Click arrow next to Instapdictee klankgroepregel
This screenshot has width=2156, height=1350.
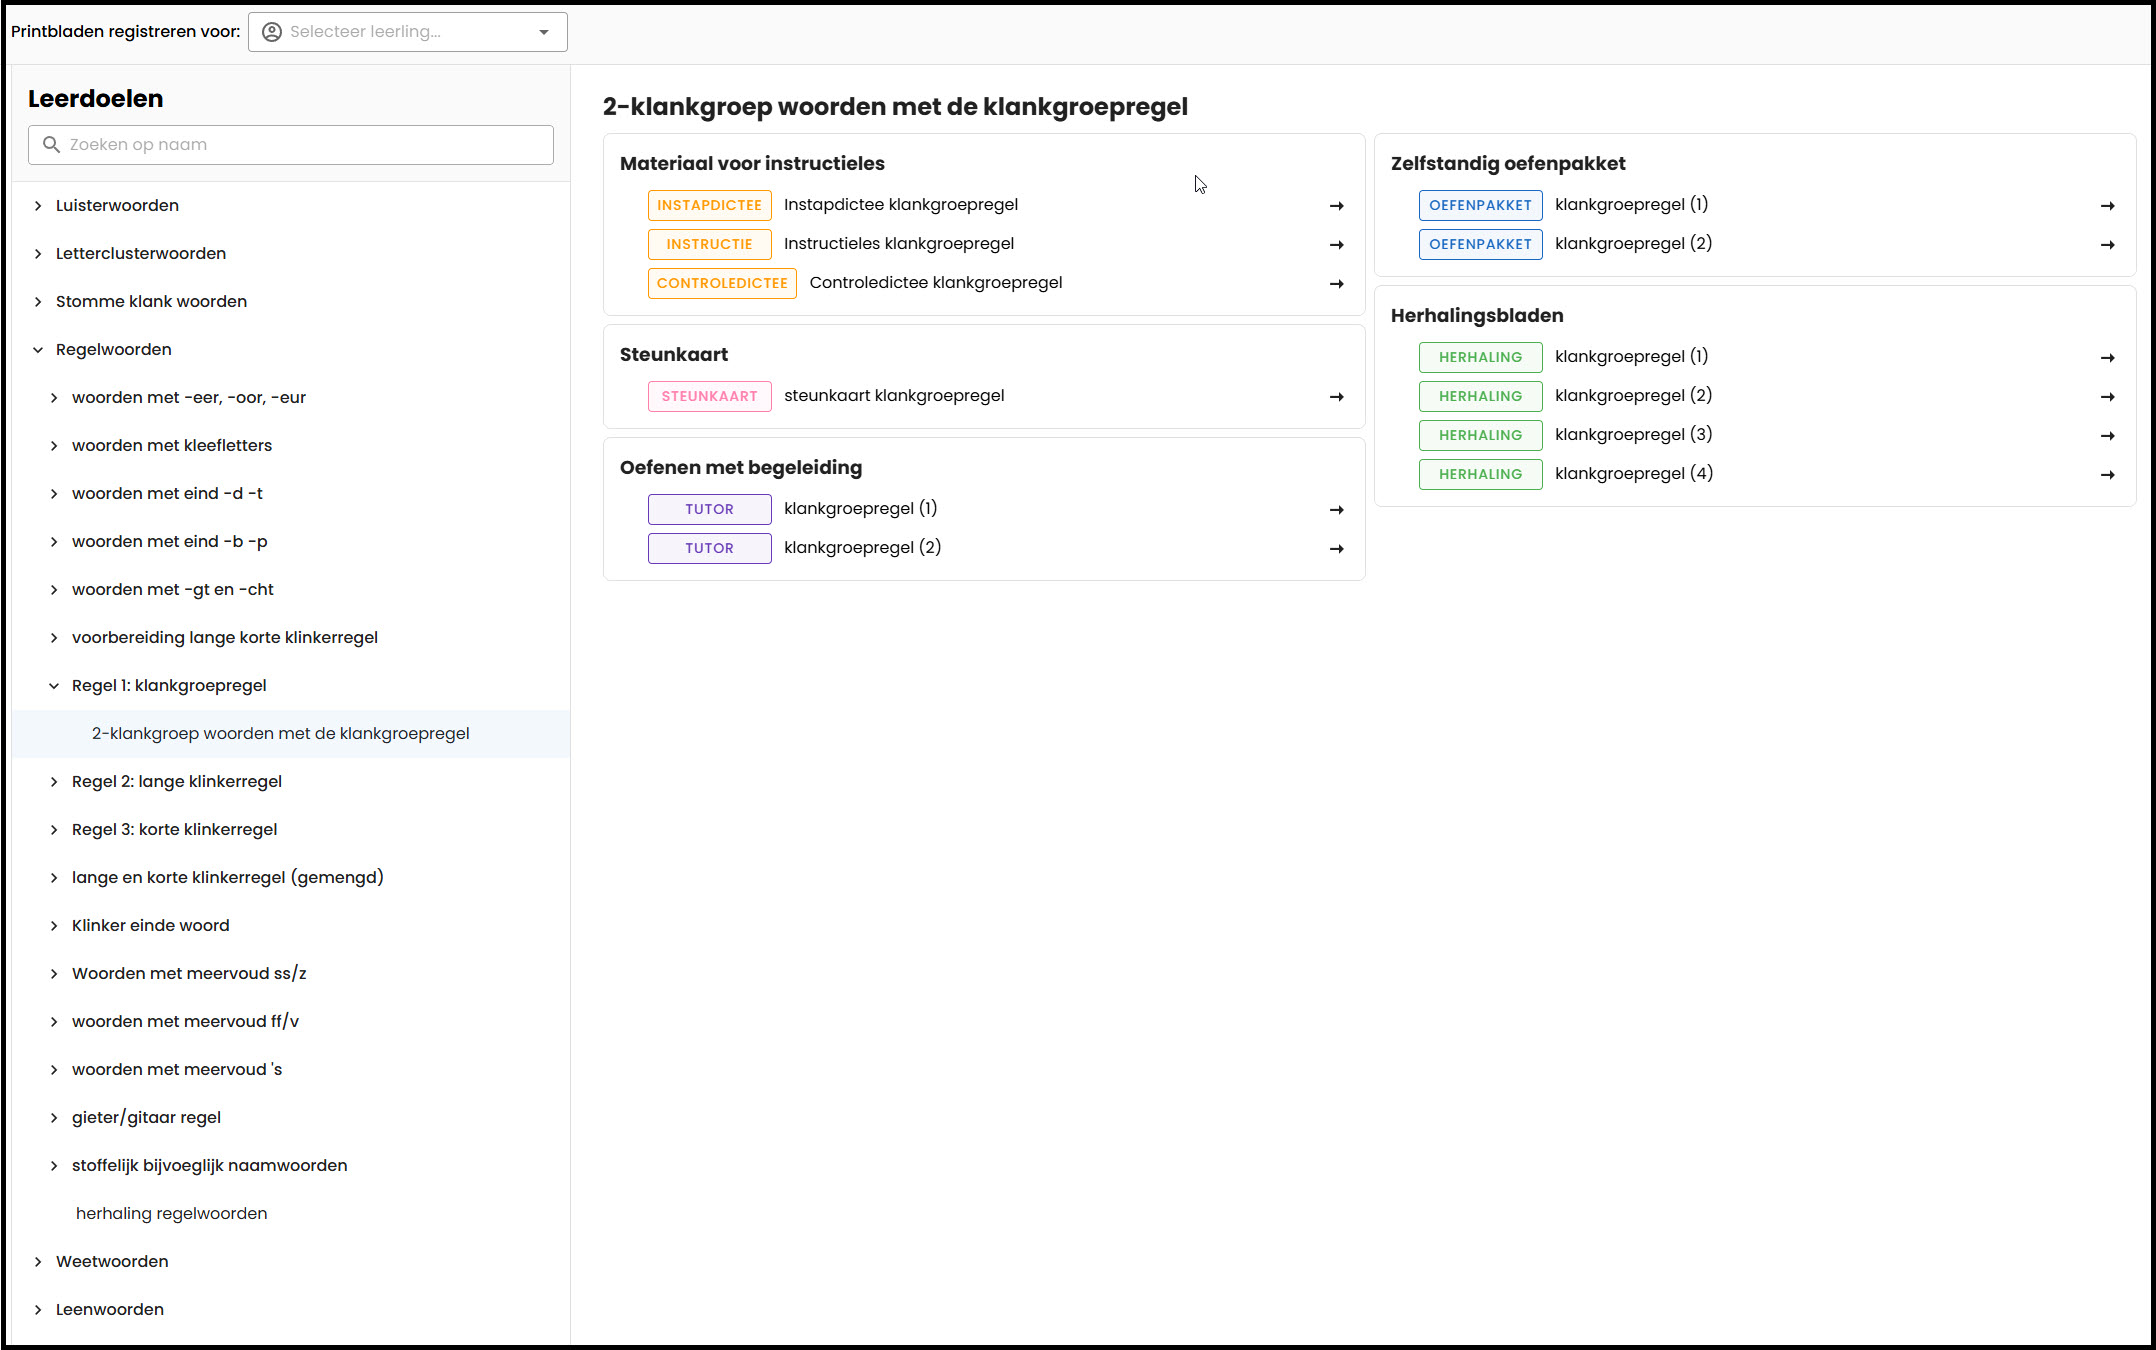click(x=1336, y=206)
